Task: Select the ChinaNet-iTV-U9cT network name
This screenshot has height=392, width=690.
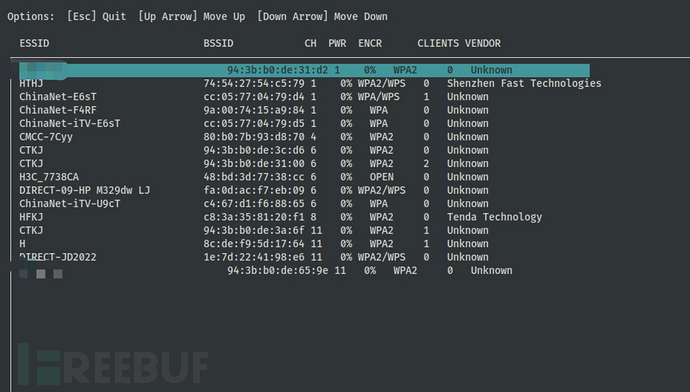Action: coord(70,204)
